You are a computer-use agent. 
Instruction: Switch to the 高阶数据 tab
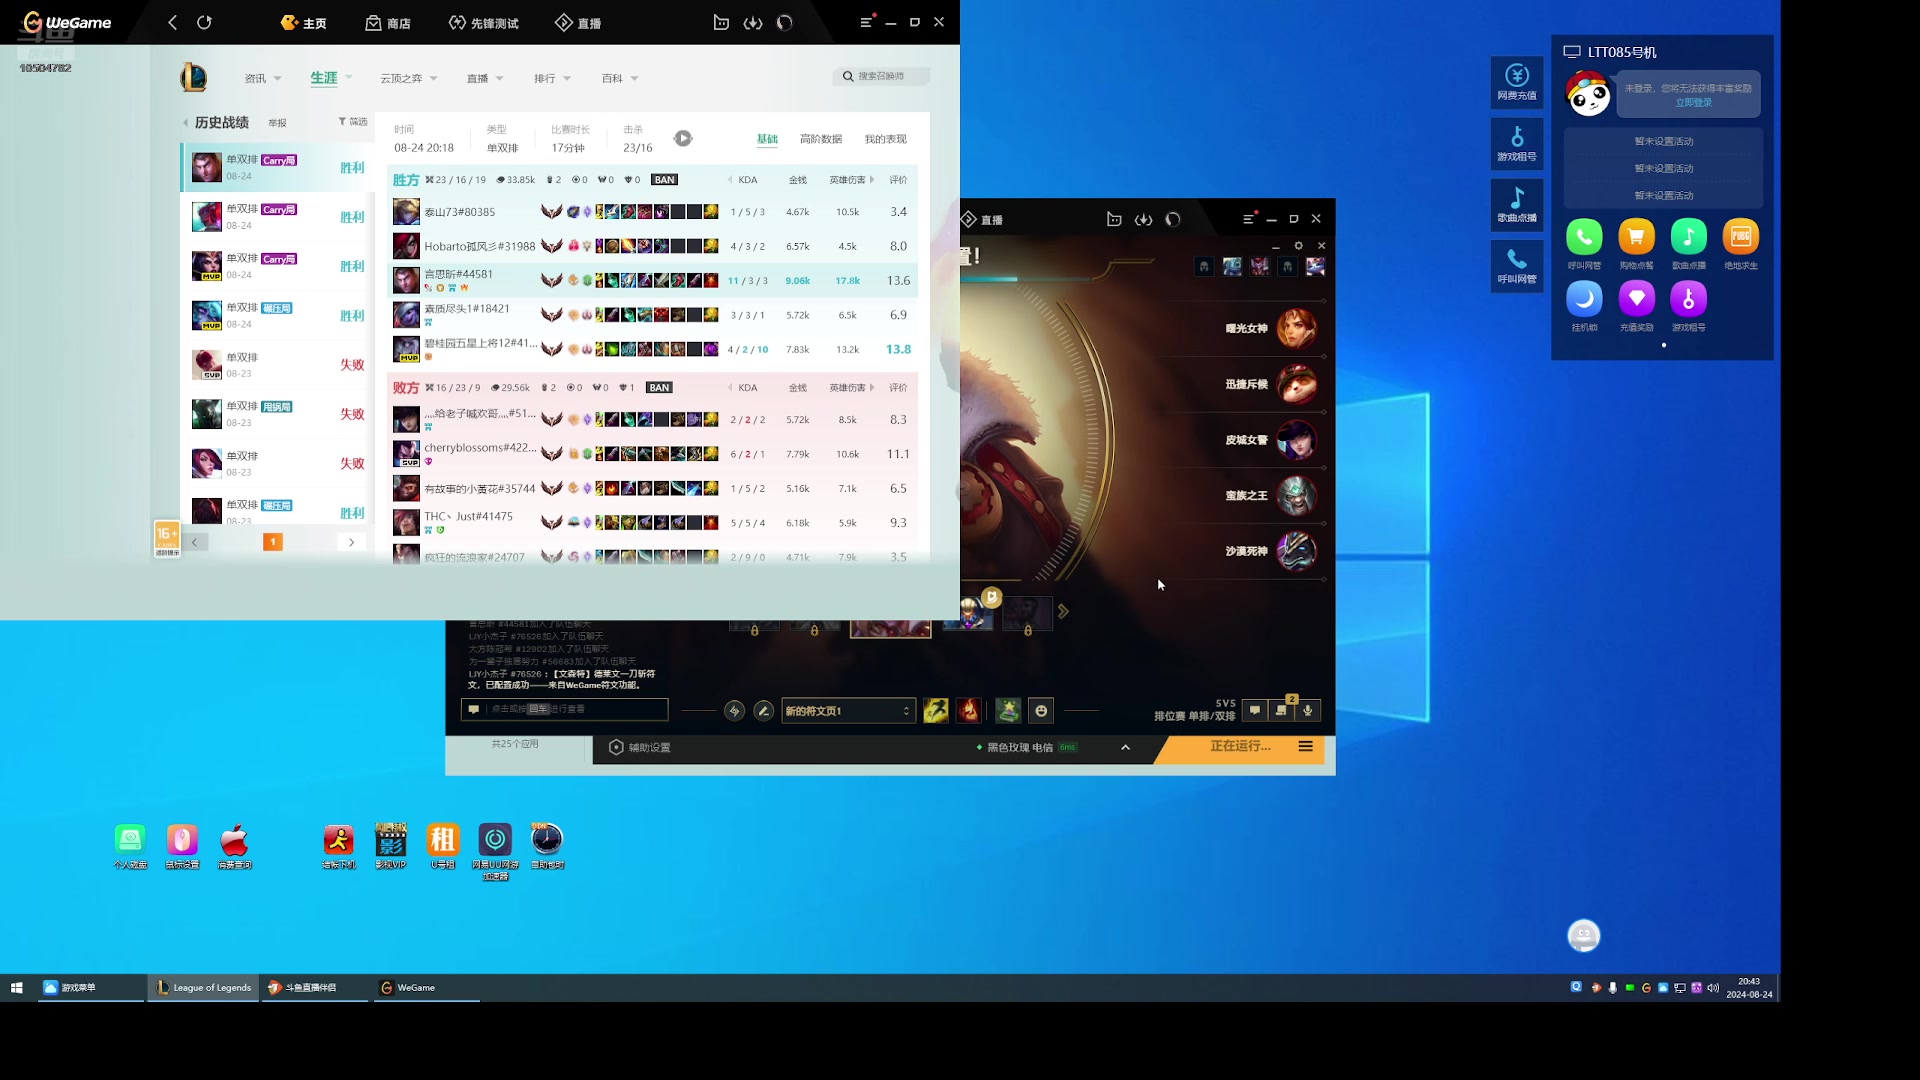pyautogui.click(x=821, y=139)
